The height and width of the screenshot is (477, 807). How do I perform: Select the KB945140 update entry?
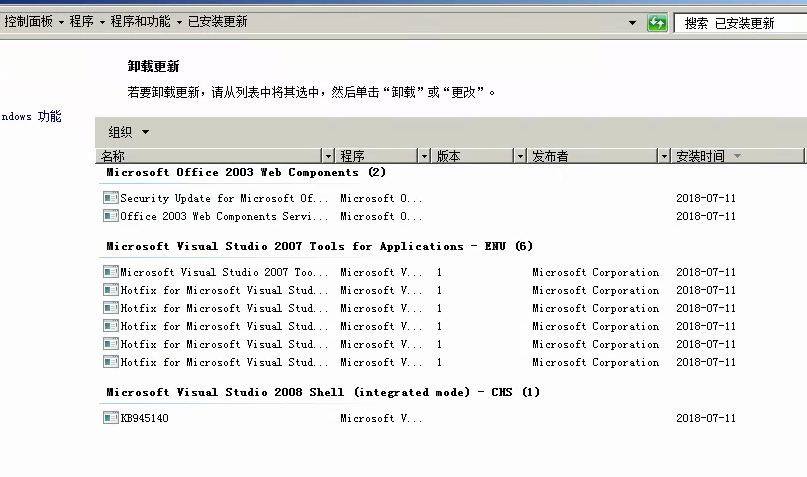coord(145,418)
